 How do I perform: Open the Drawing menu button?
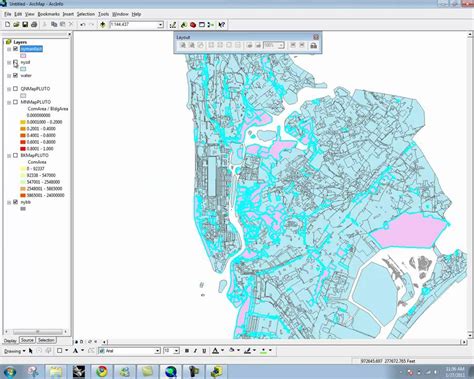[15, 351]
